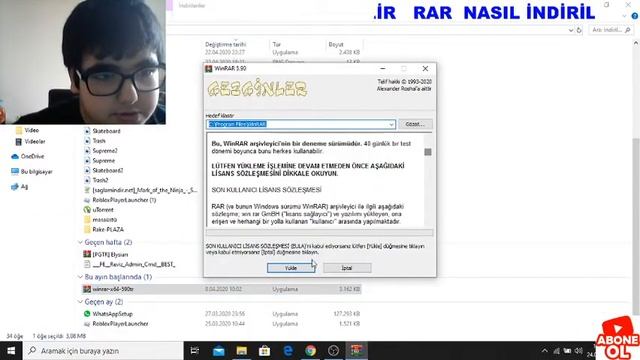Select the Trash2 file icon
Image resolution: width=640 pixels, height=360 pixels.
[87, 180]
